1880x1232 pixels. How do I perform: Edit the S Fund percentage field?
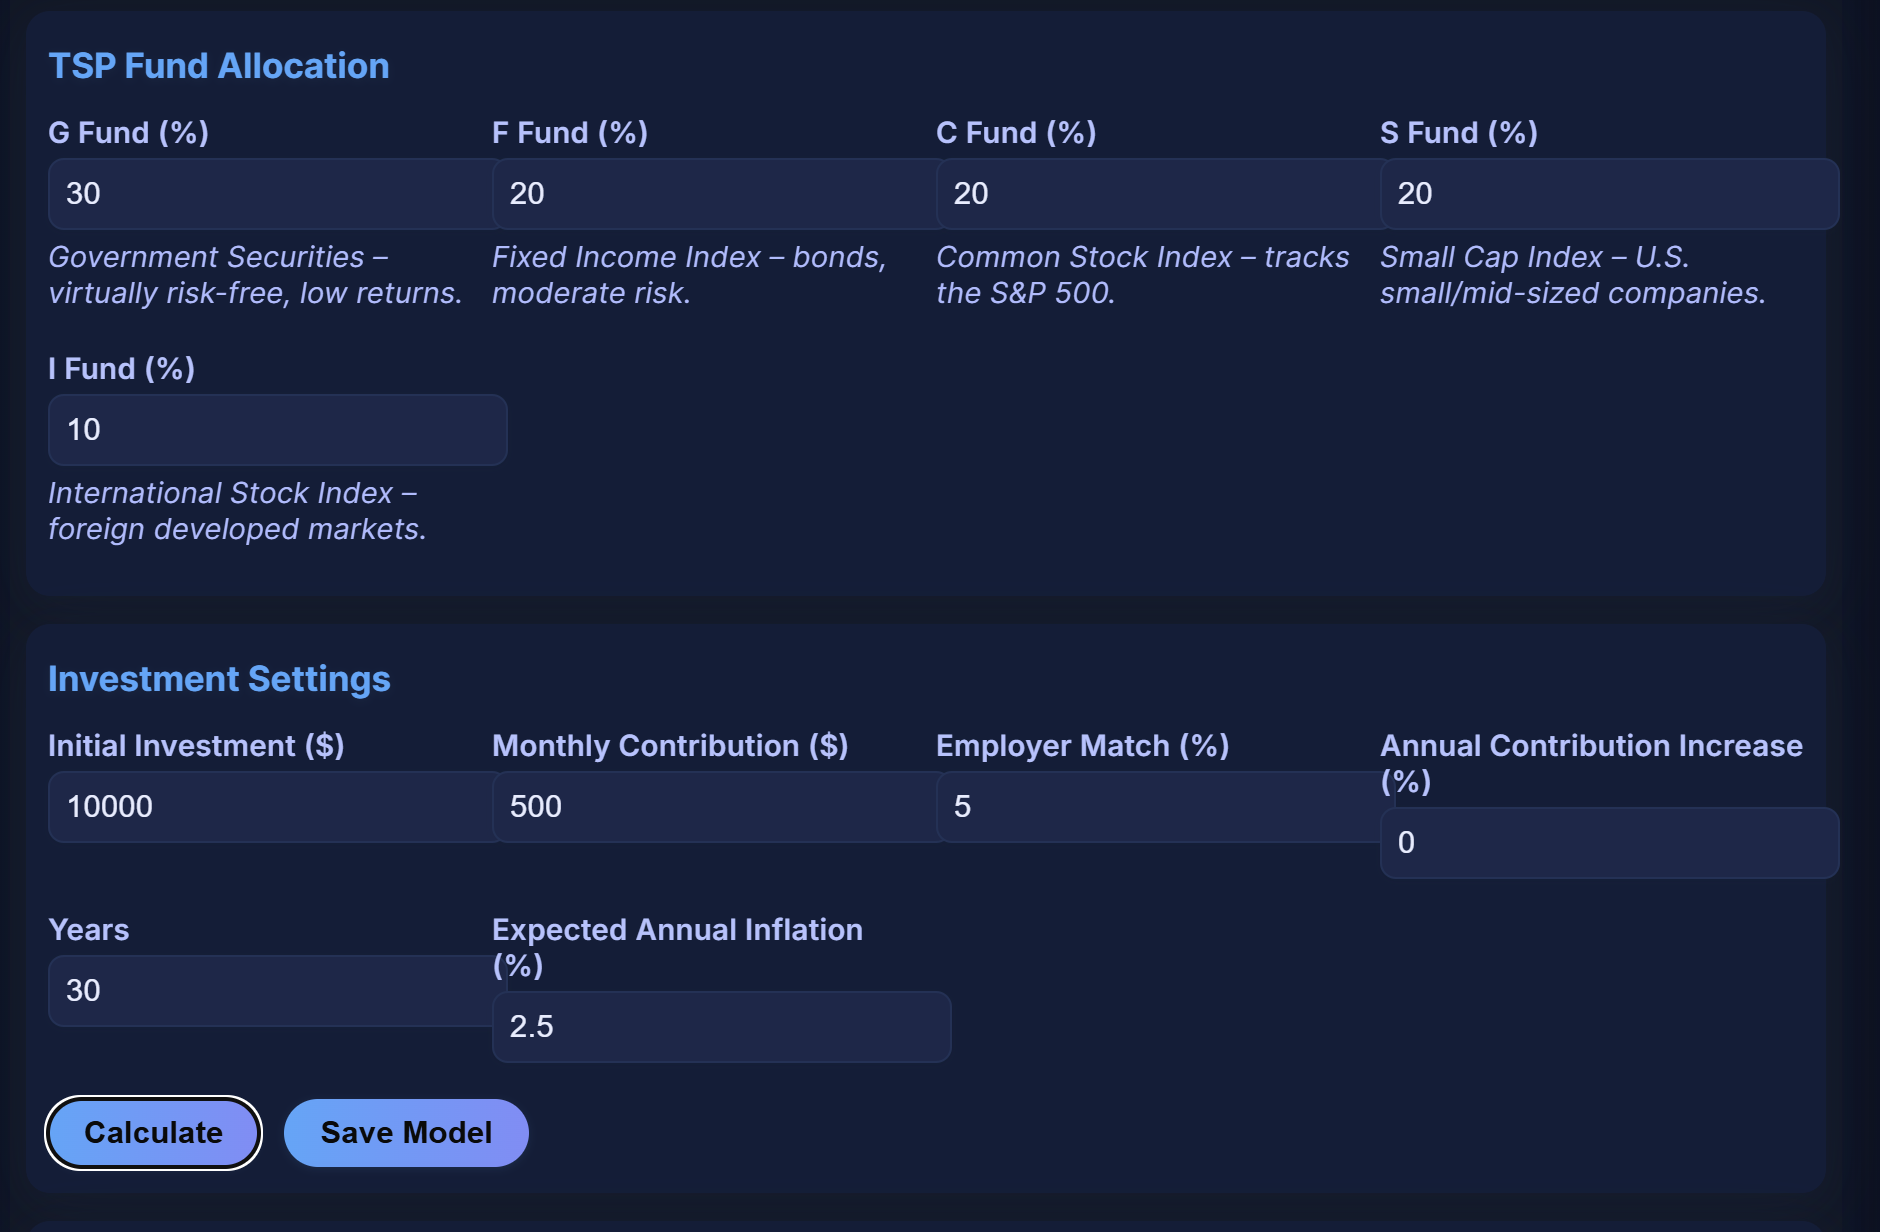click(x=1608, y=194)
